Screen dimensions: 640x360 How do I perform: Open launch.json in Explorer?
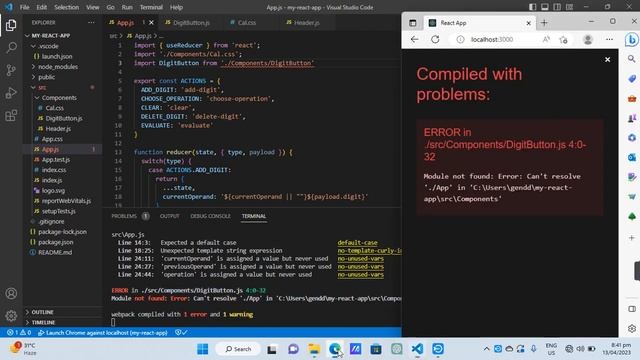point(57,56)
